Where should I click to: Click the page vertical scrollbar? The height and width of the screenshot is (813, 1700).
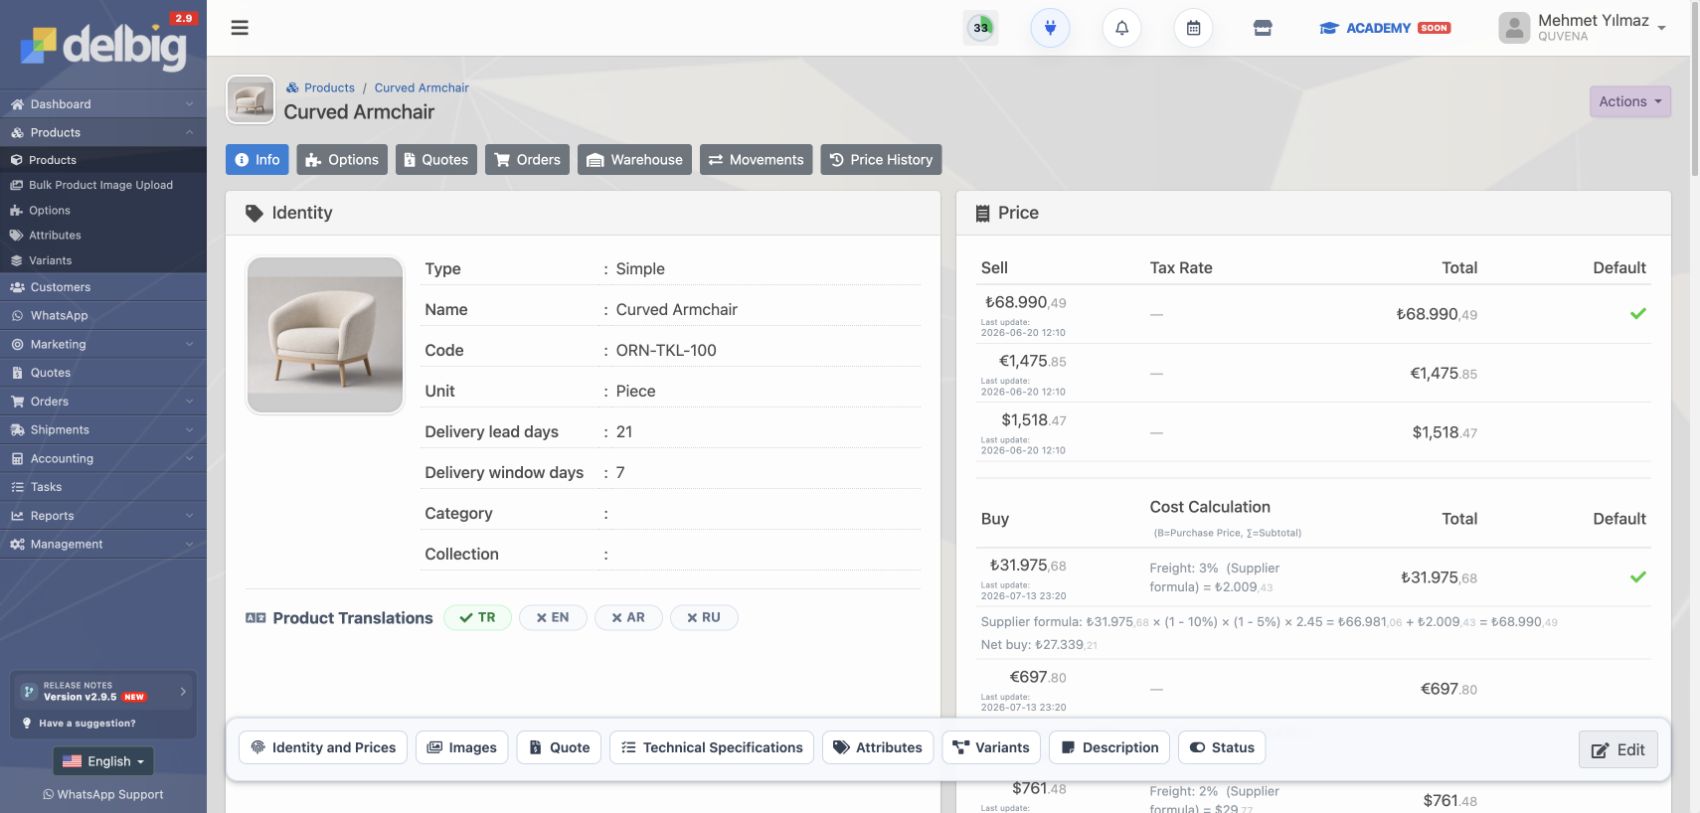(1694, 90)
